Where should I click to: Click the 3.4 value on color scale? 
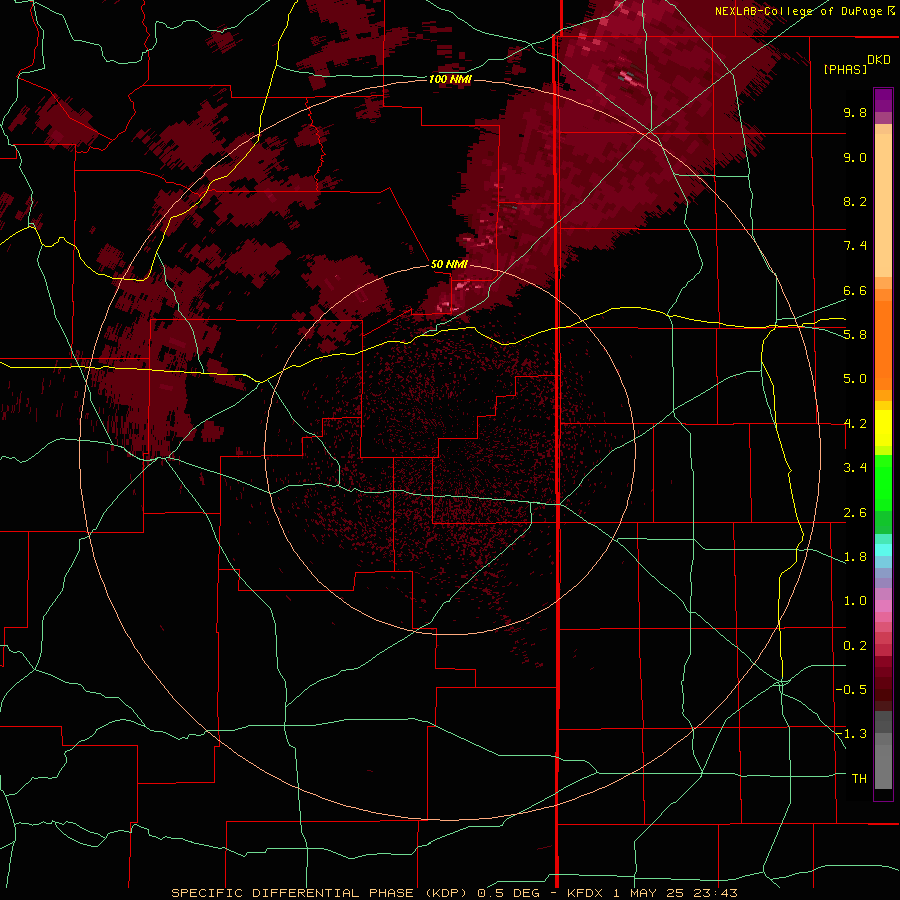[x=855, y=468]
